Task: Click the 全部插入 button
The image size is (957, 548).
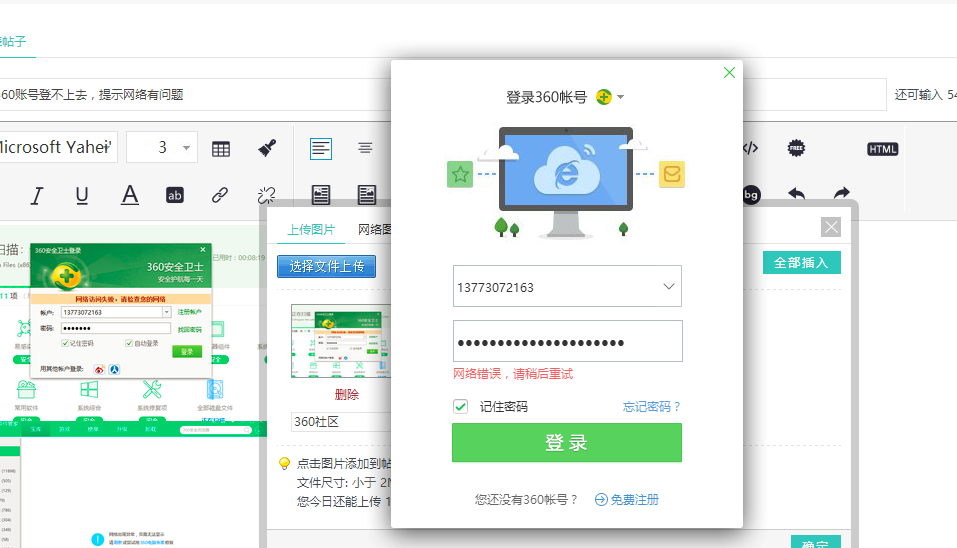Action: (801, 262)
